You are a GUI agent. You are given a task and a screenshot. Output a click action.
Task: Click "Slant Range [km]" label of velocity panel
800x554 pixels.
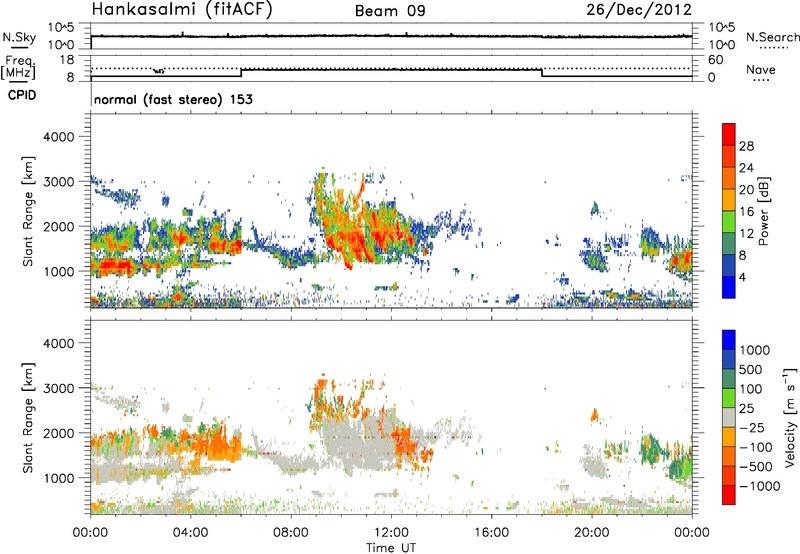(x=28, y=418)
